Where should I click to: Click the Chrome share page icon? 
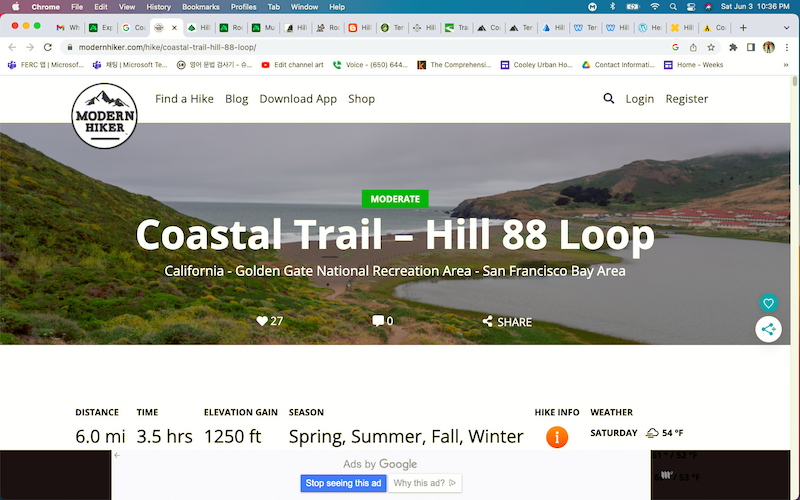[x=693, y=47]
